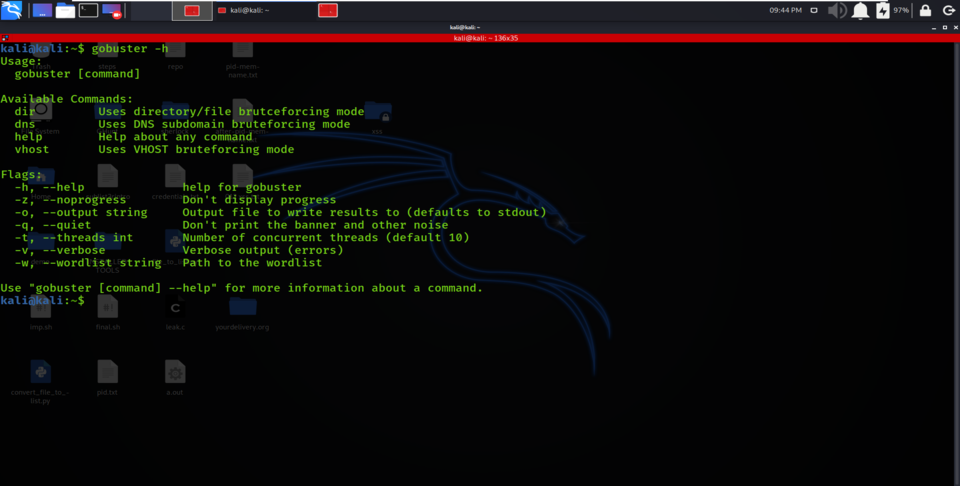Viewport: 960px width, 486px height.
Task: Launch terminal emulator from the panel
Action: tap(88, 10)
